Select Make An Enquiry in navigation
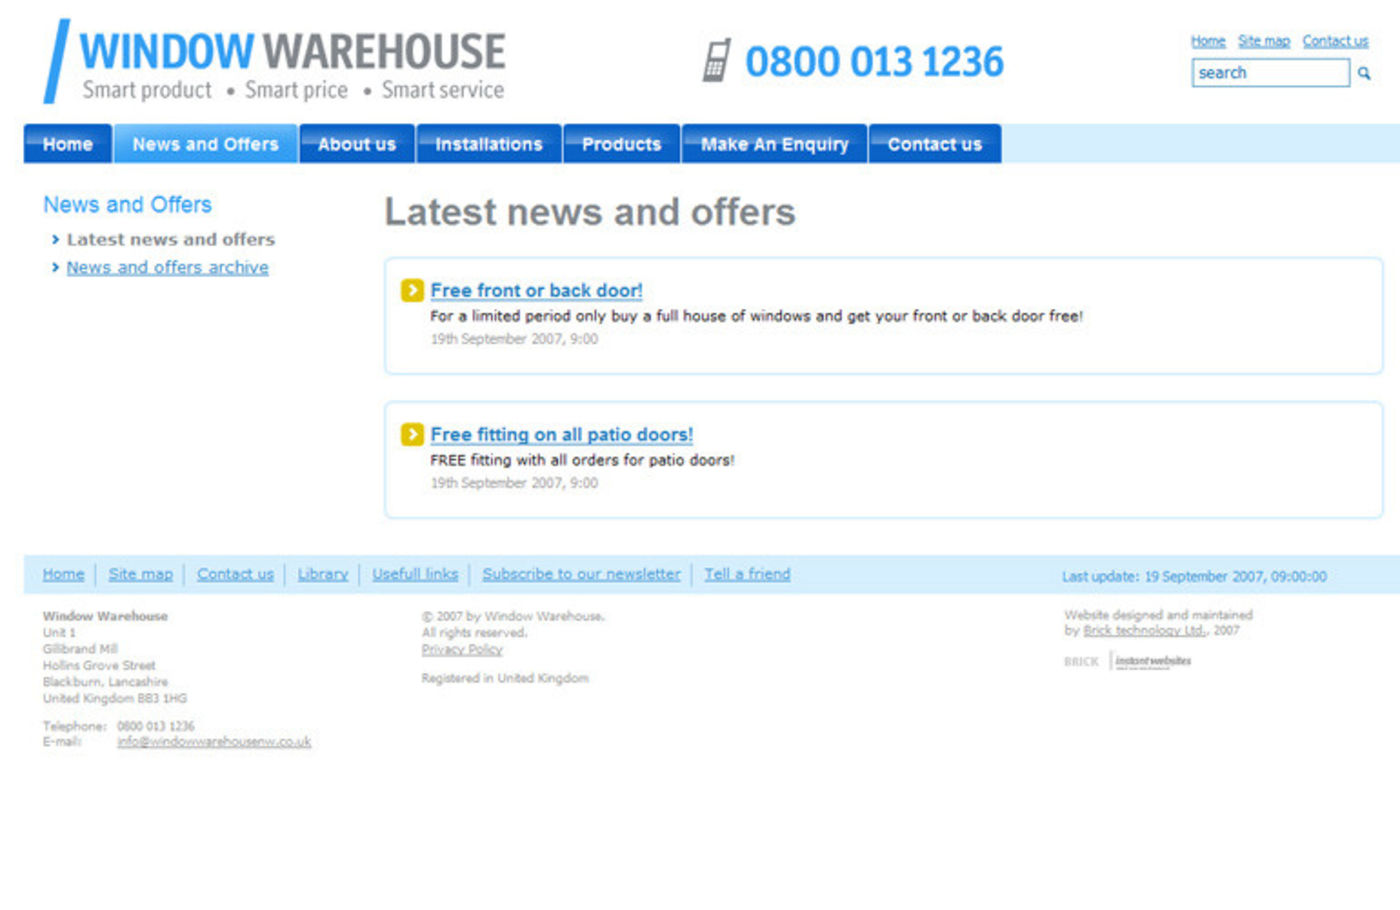Viewport: 1400px width, 910px height. tap(774, 144)
